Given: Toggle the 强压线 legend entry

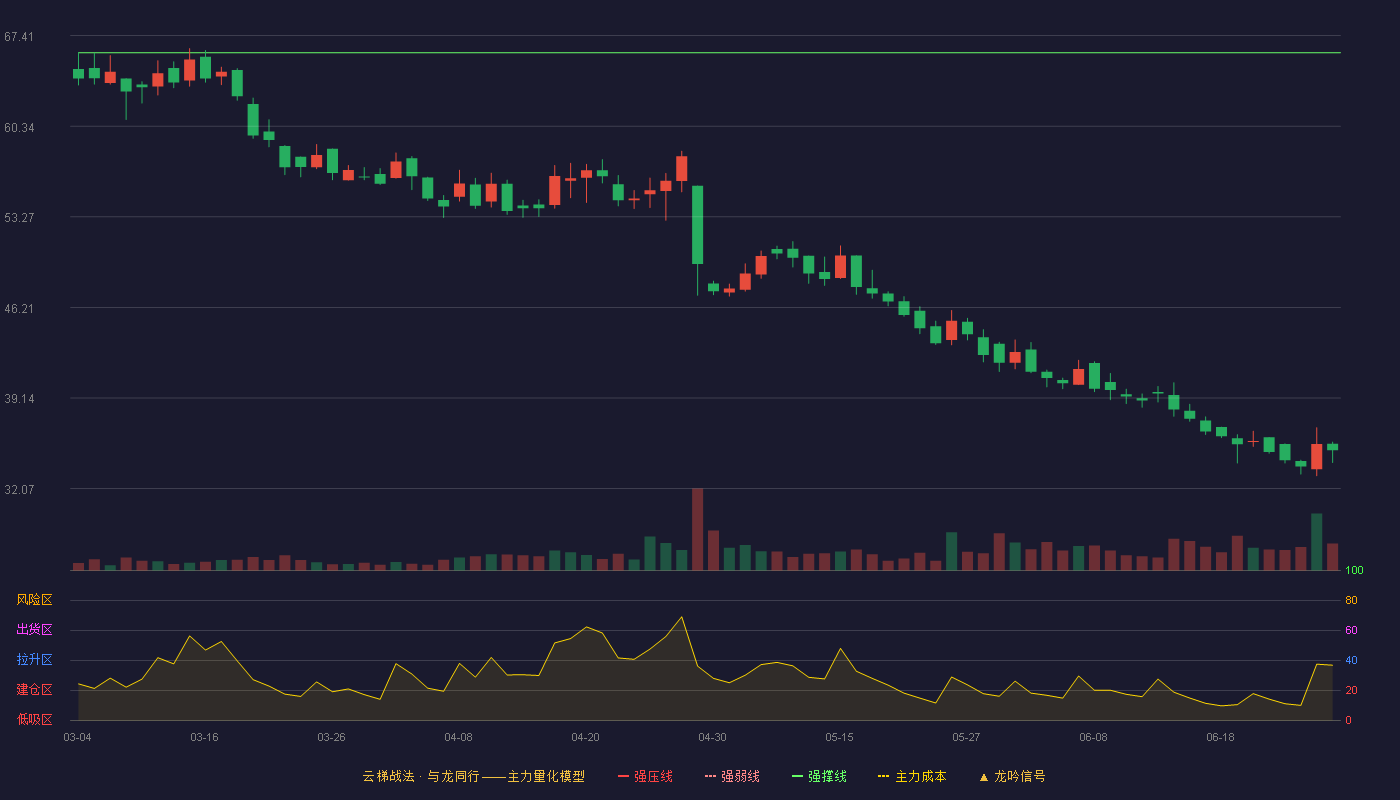Looking at the screenshot, I should coord(645,776).
